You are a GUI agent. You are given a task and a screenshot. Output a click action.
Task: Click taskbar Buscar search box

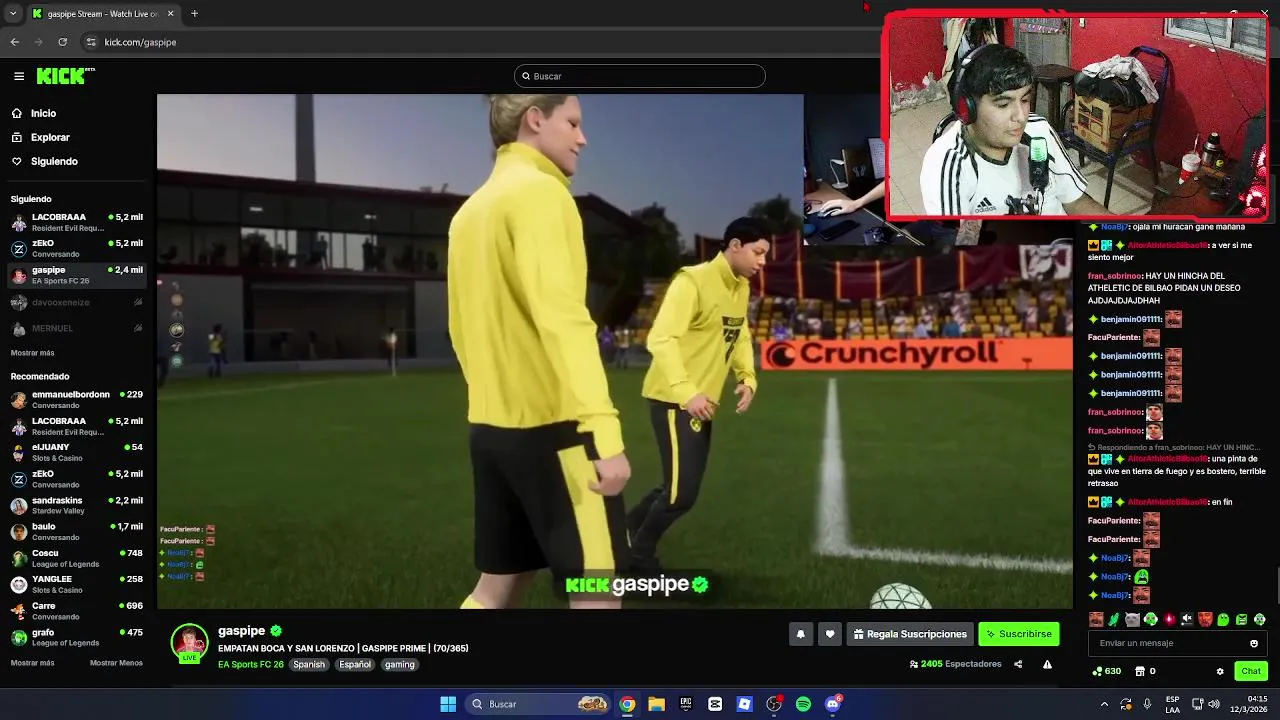pos(539,704)
